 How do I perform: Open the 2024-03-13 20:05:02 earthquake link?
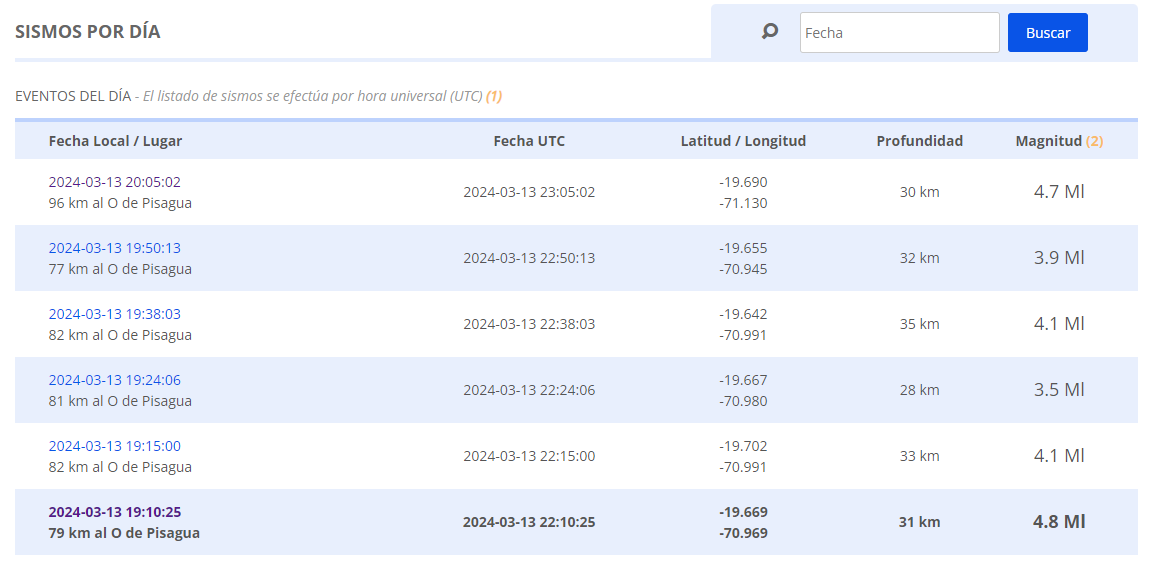(115, 182)
